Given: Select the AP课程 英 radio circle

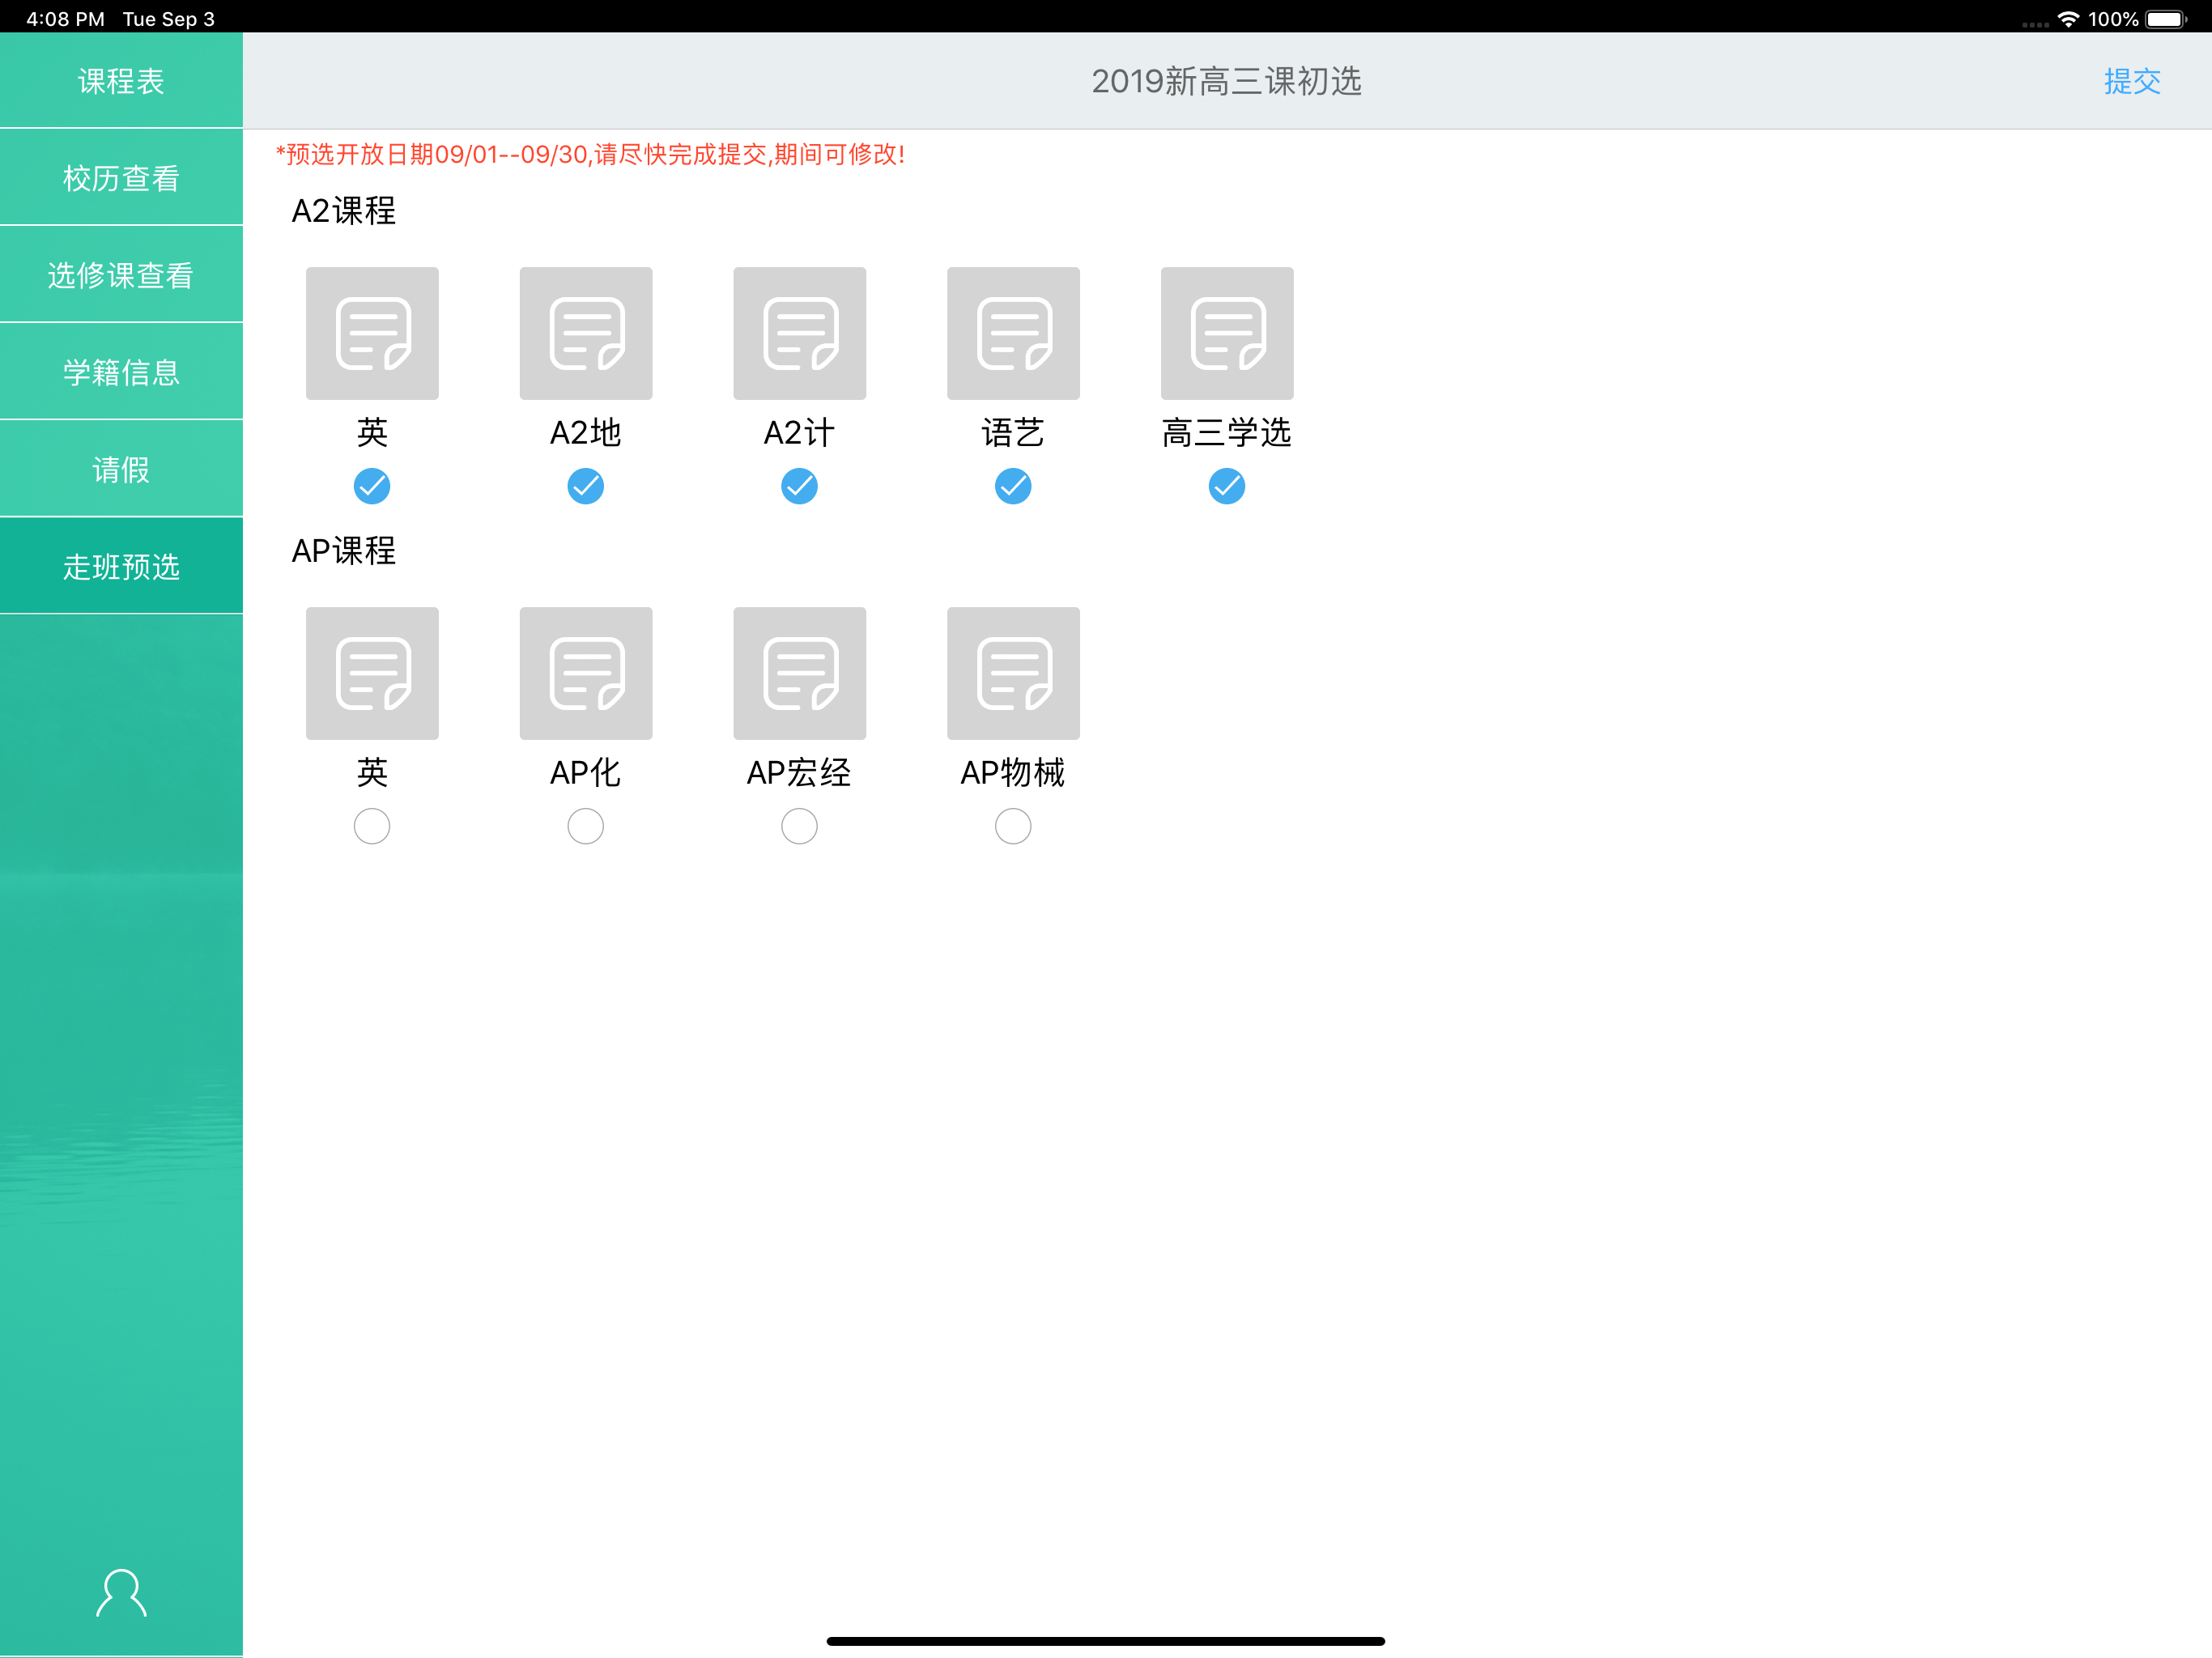Looking at the screenshot, I should coord(372,826).
